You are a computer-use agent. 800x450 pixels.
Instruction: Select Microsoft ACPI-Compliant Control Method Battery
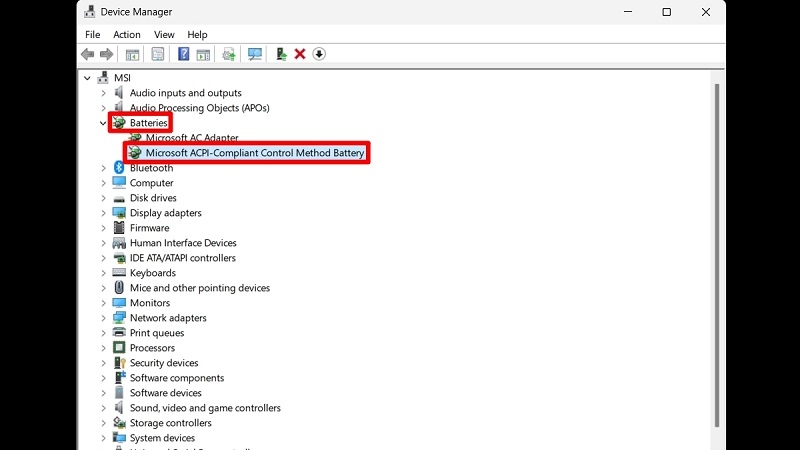pos(254,153)
